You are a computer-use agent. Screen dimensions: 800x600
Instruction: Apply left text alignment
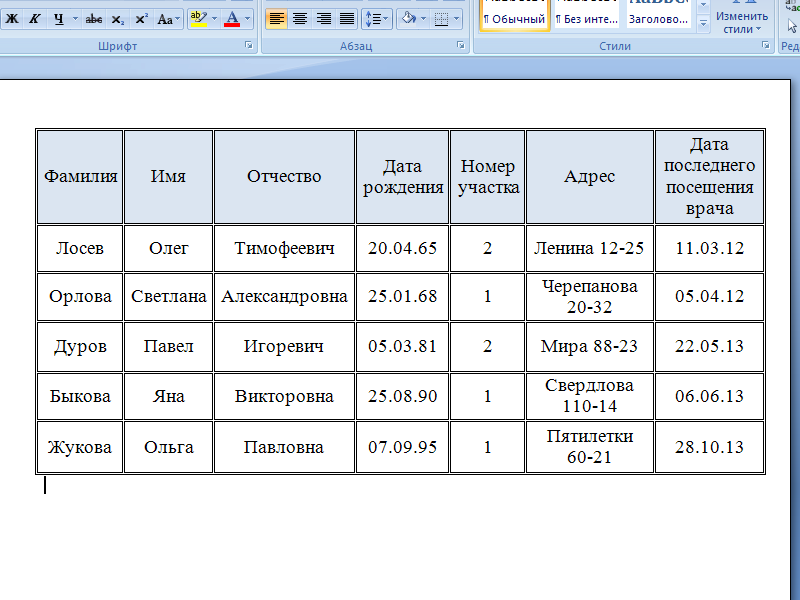coord(276,19)
